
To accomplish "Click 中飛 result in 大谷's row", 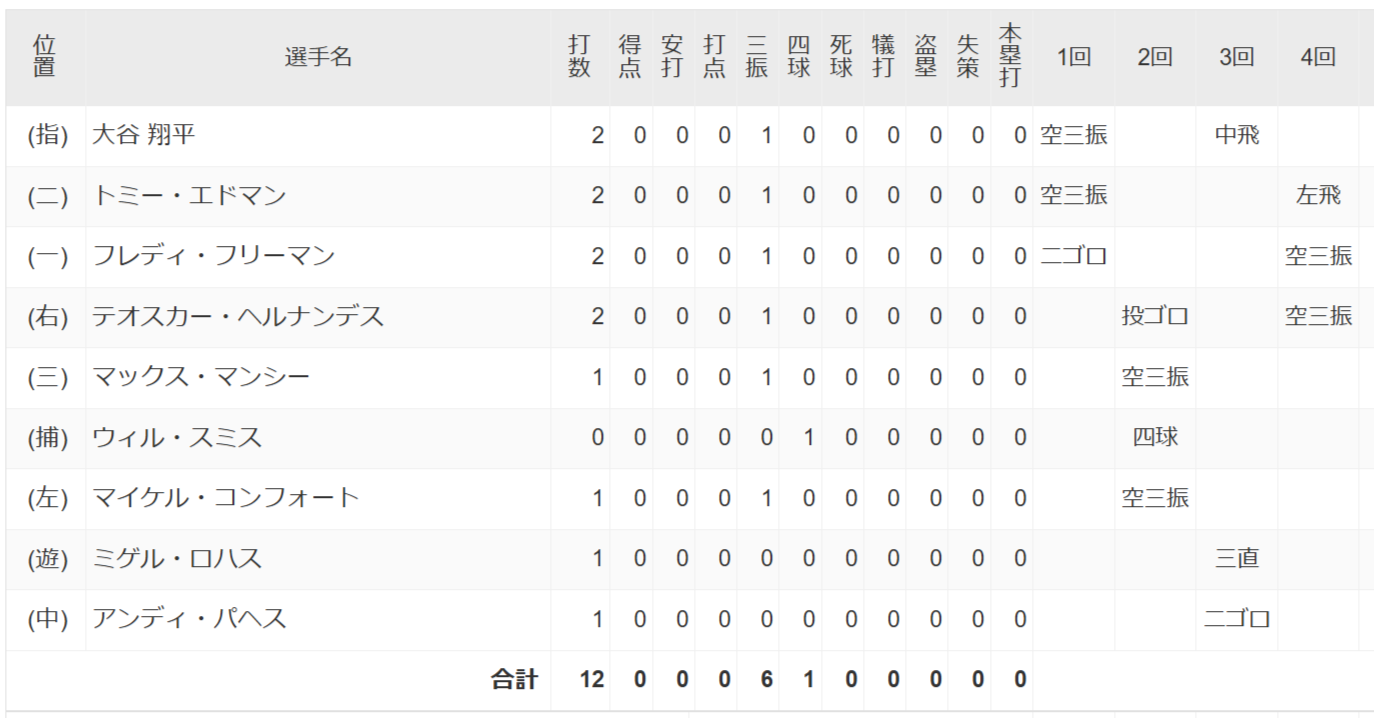I will pos(1236,135).
